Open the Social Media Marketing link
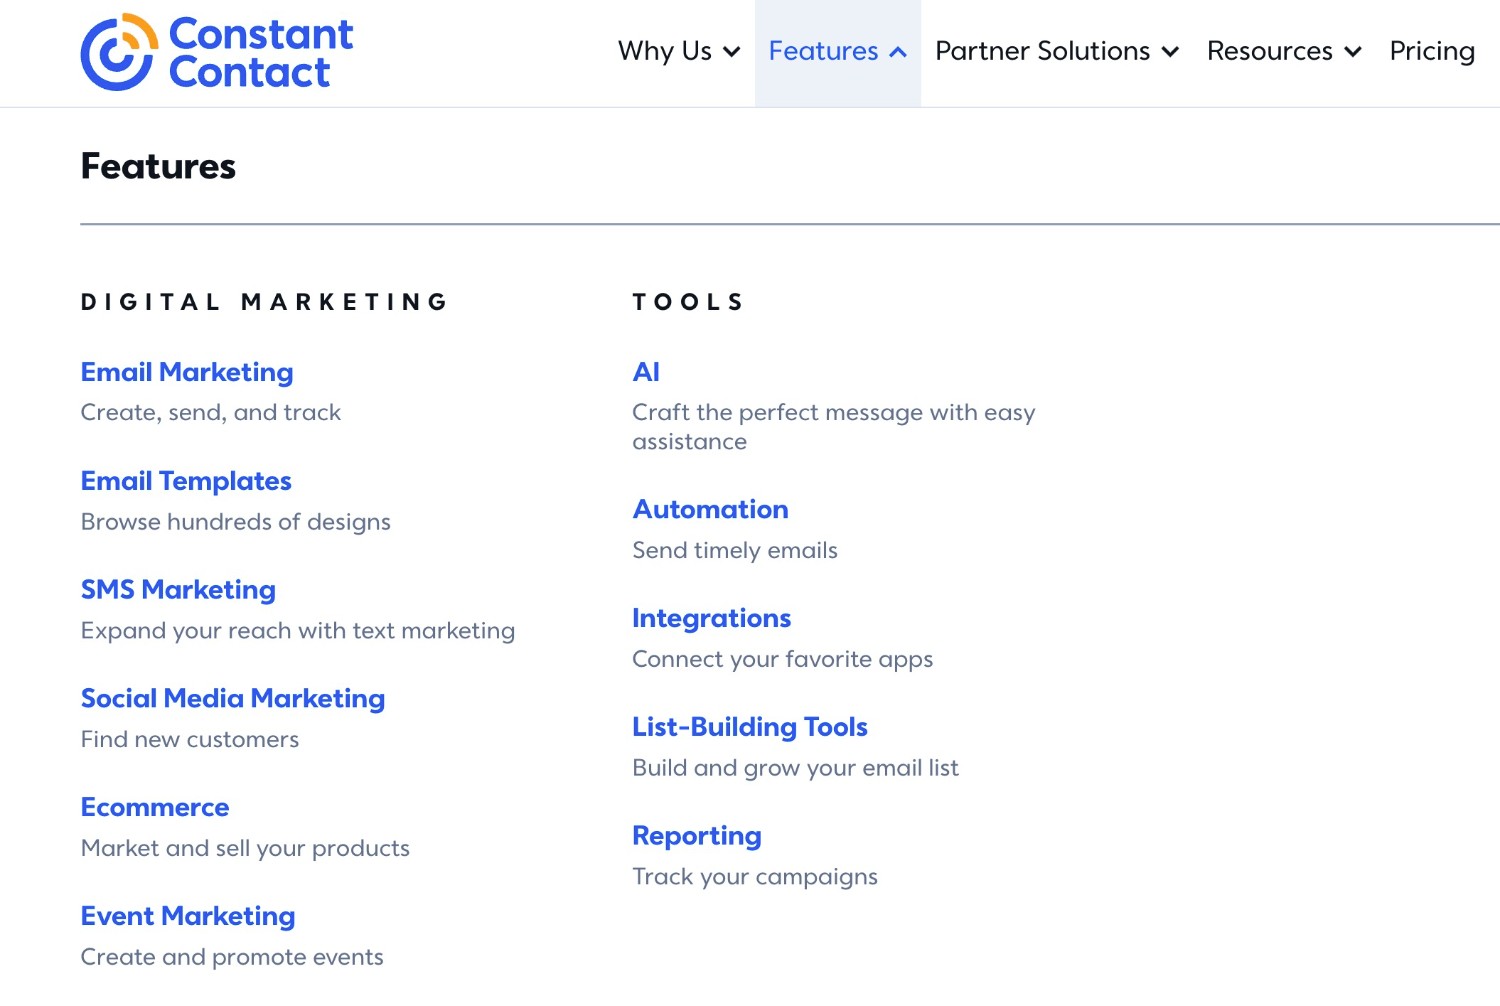Screen dimensions: 1500x1006 233,699
